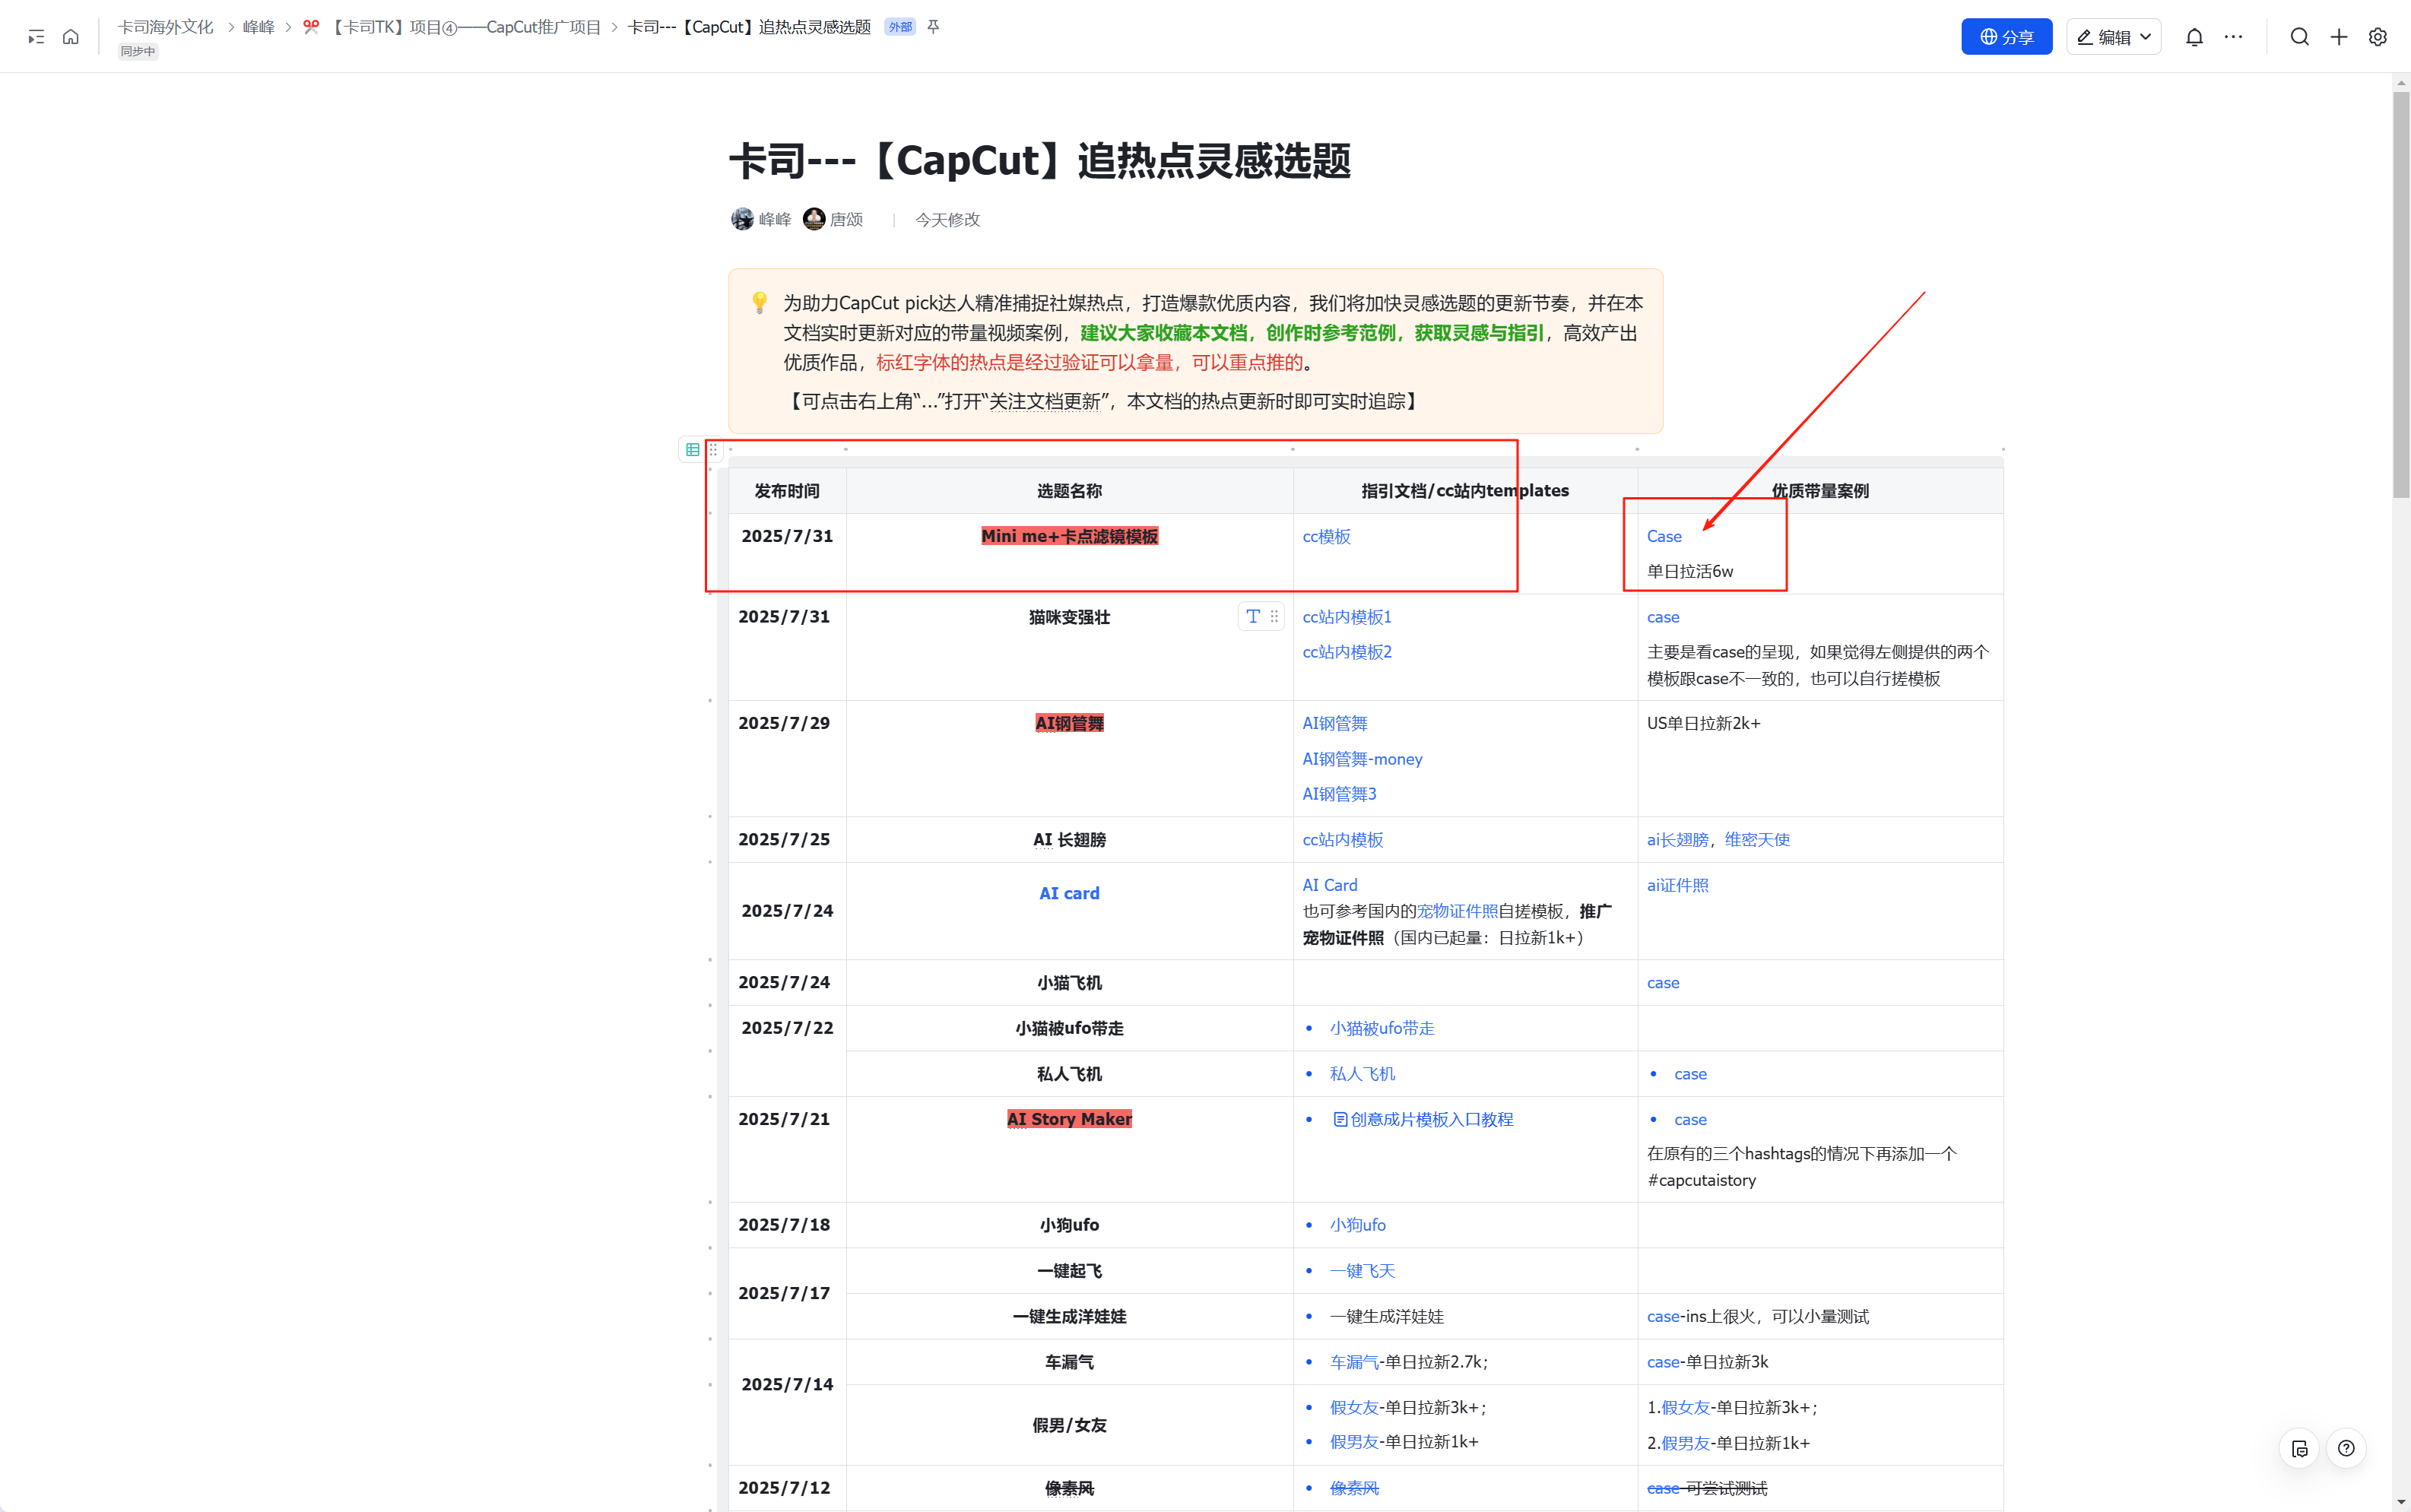Click the text format T icon in 猫咪变强壮 cell
Image resolution: width=2411 pixels, height=1512 pixels.
1253,617
